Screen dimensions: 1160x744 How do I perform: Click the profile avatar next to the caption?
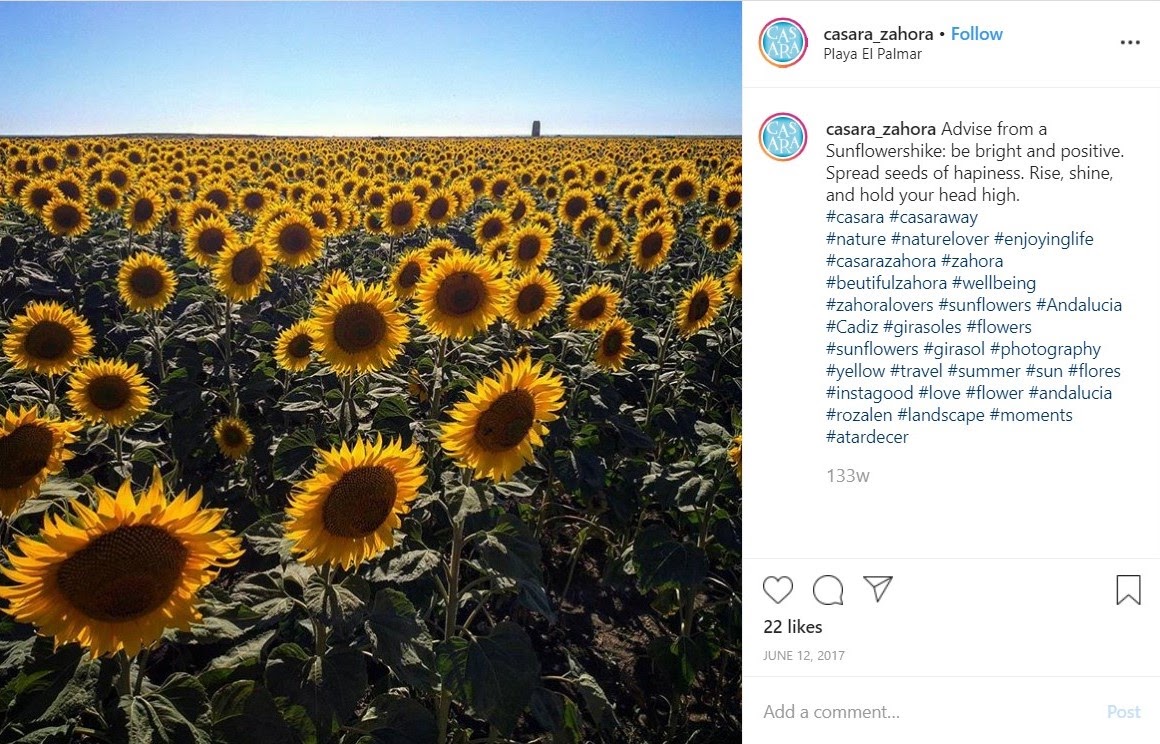click(785, 135)
